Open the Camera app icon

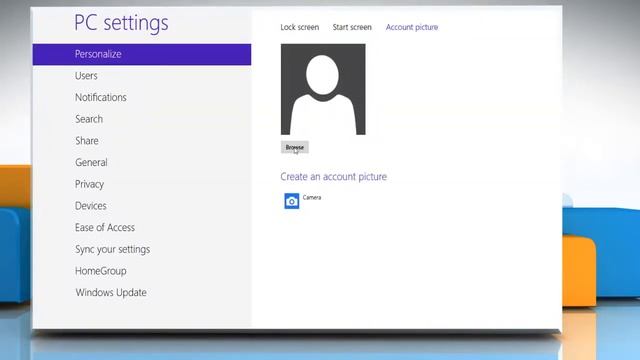coord(291,201)
